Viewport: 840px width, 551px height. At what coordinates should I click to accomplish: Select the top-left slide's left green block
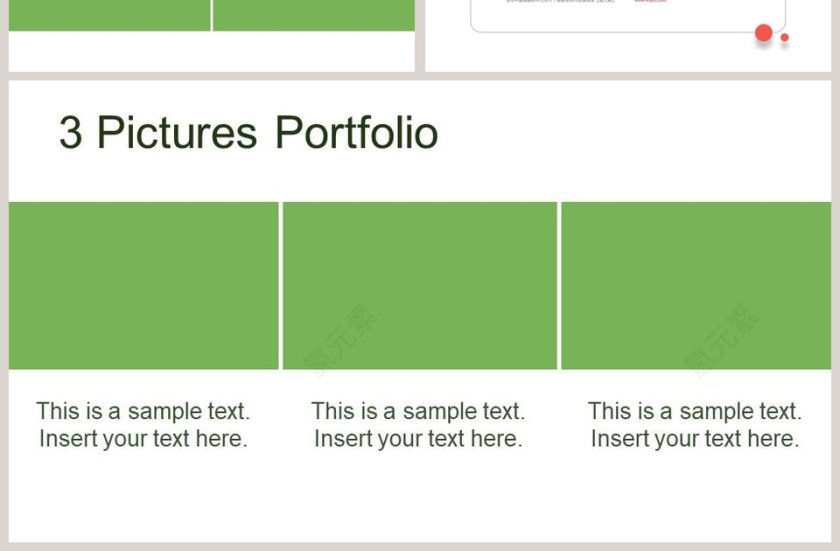[x=109, y=15]
